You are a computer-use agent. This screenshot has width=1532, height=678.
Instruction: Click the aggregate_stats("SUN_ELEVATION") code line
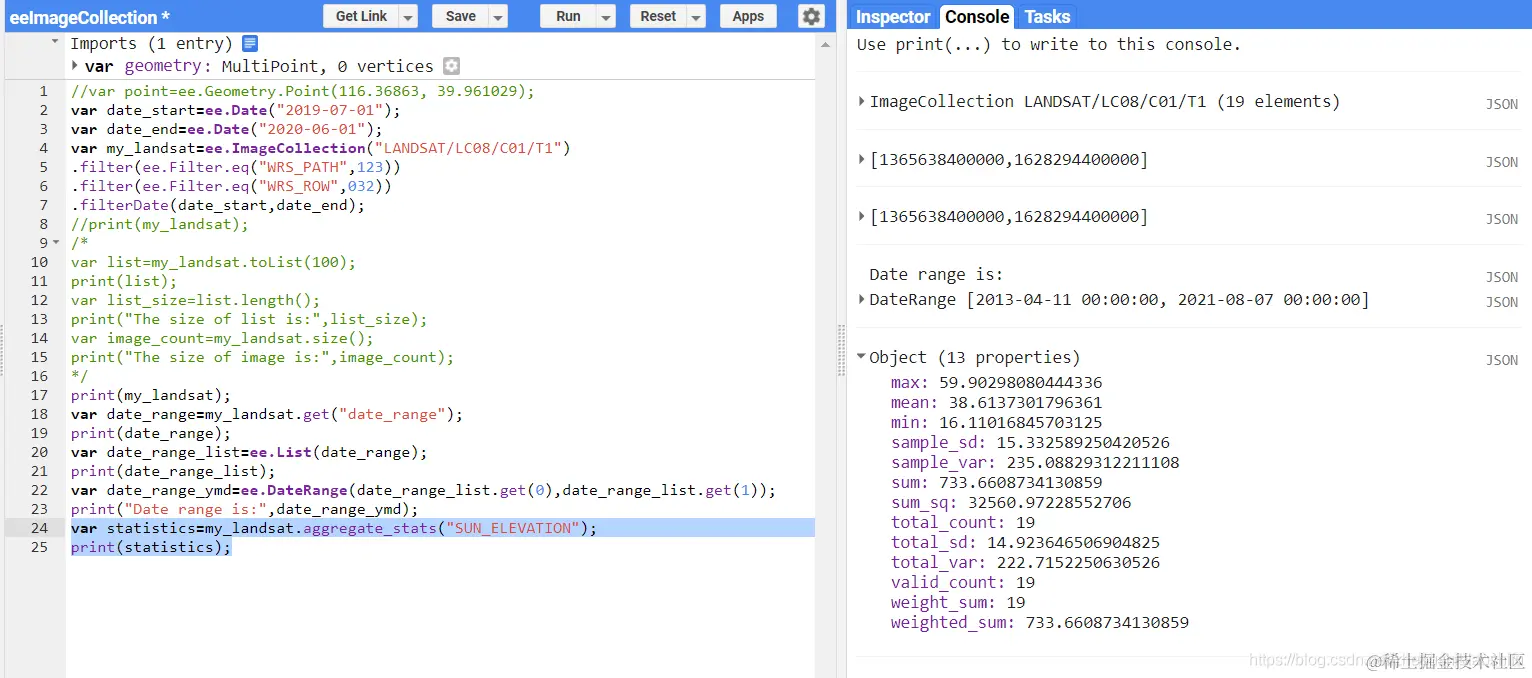(x=334, y=528)
